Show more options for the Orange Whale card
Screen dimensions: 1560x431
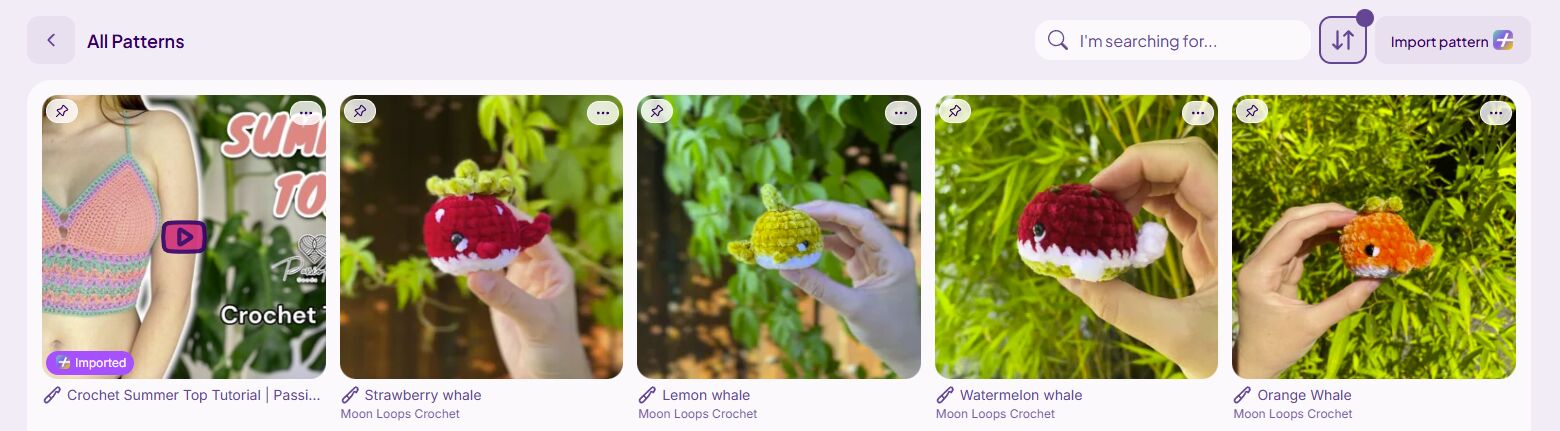(1496, 113)
